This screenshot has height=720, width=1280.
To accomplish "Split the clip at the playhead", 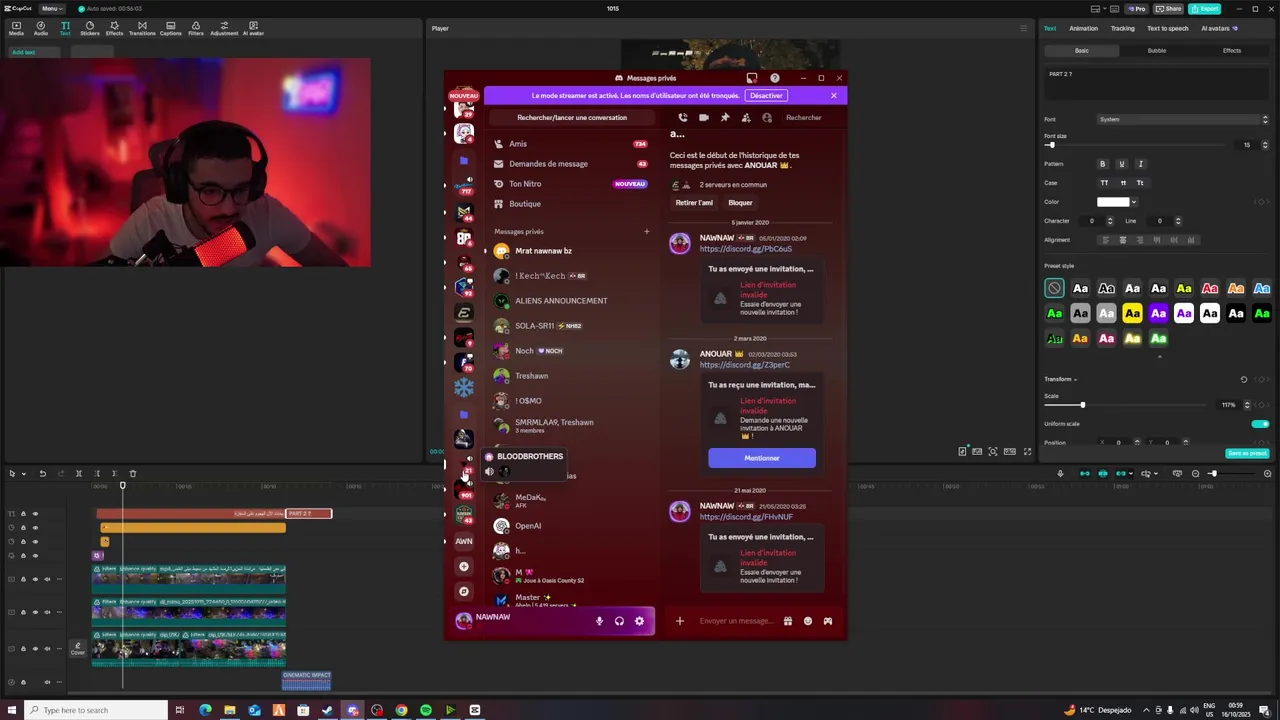I will pyautogui.click(x=79, y=473).
